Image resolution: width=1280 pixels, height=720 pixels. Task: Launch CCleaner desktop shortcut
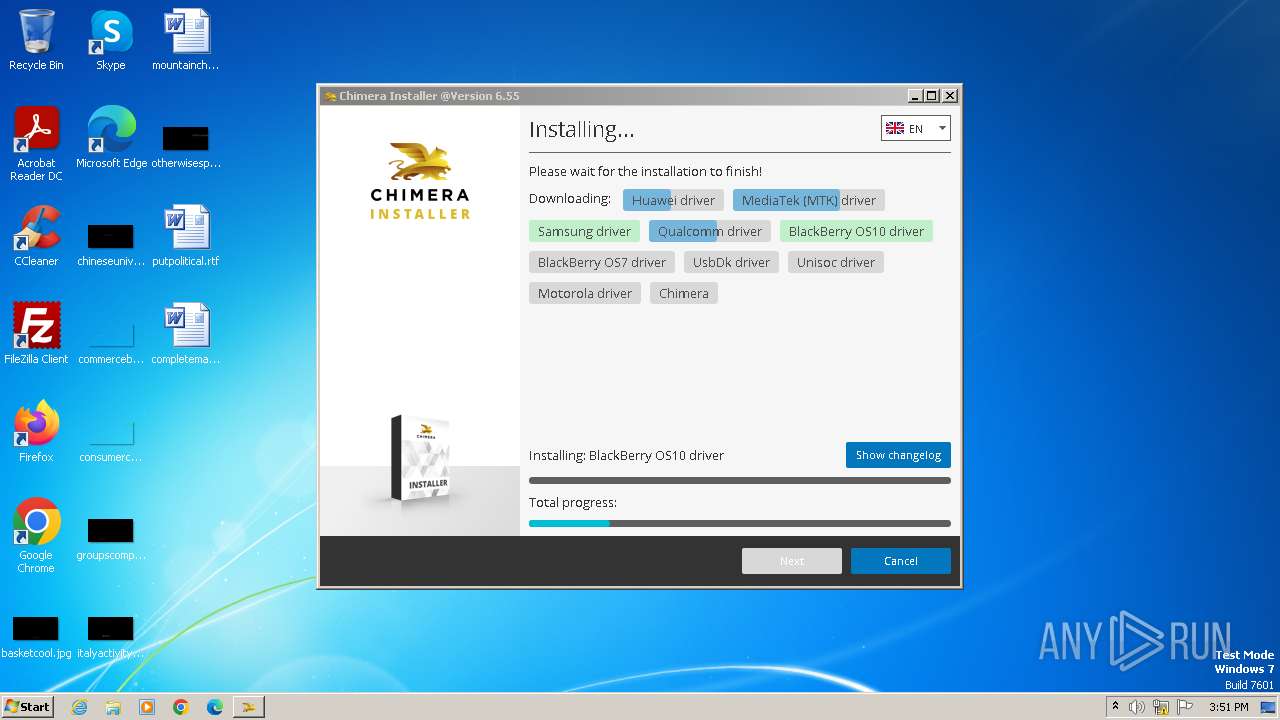pyautogui.click(x=36, y=236)
